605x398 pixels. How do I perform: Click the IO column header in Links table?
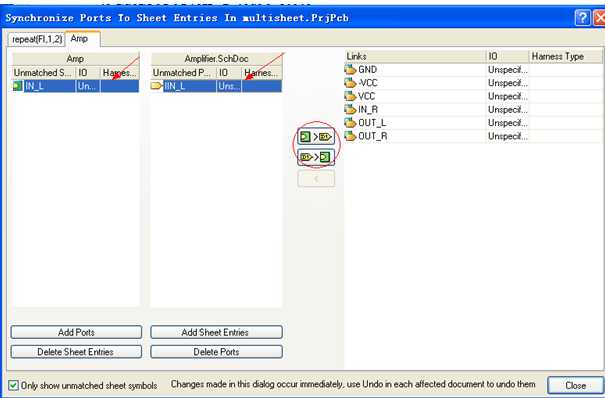507,56
